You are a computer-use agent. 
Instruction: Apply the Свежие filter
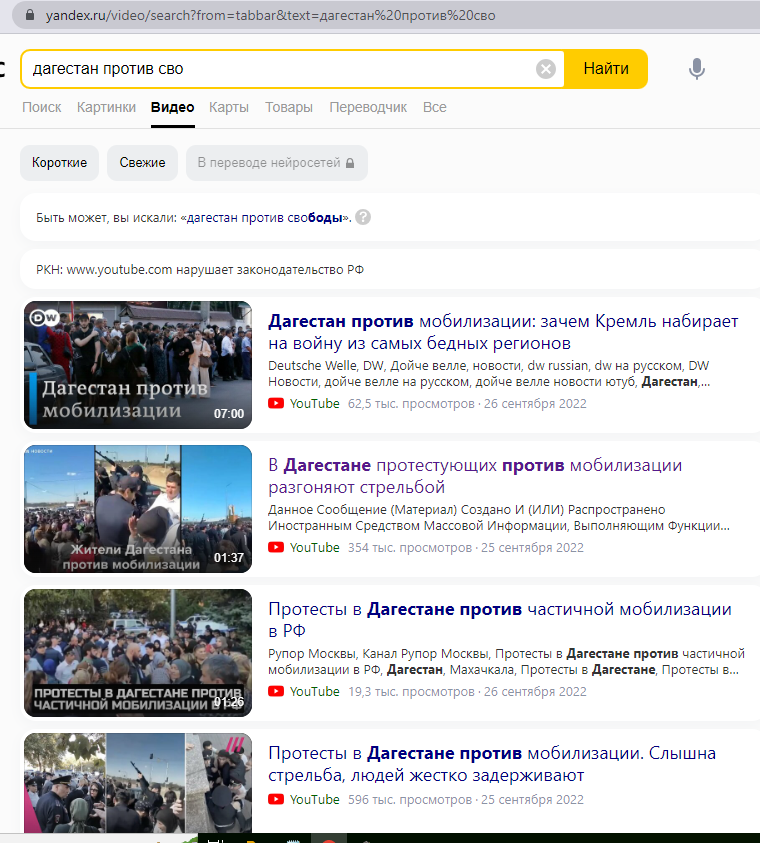pos(142,163)
